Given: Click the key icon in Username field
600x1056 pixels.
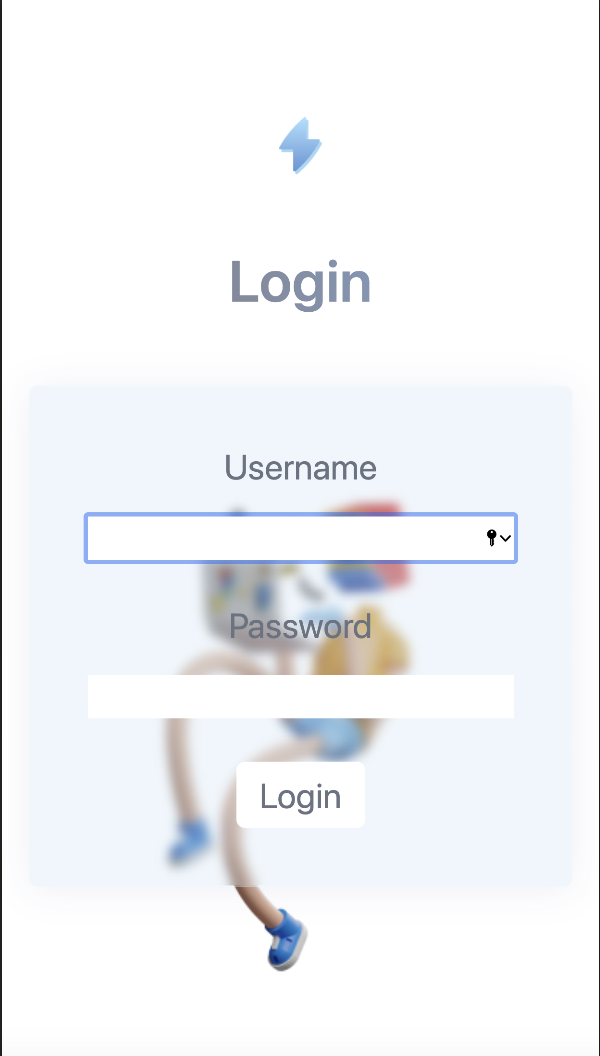Looking at the screenshot, I should click(492, 537).
